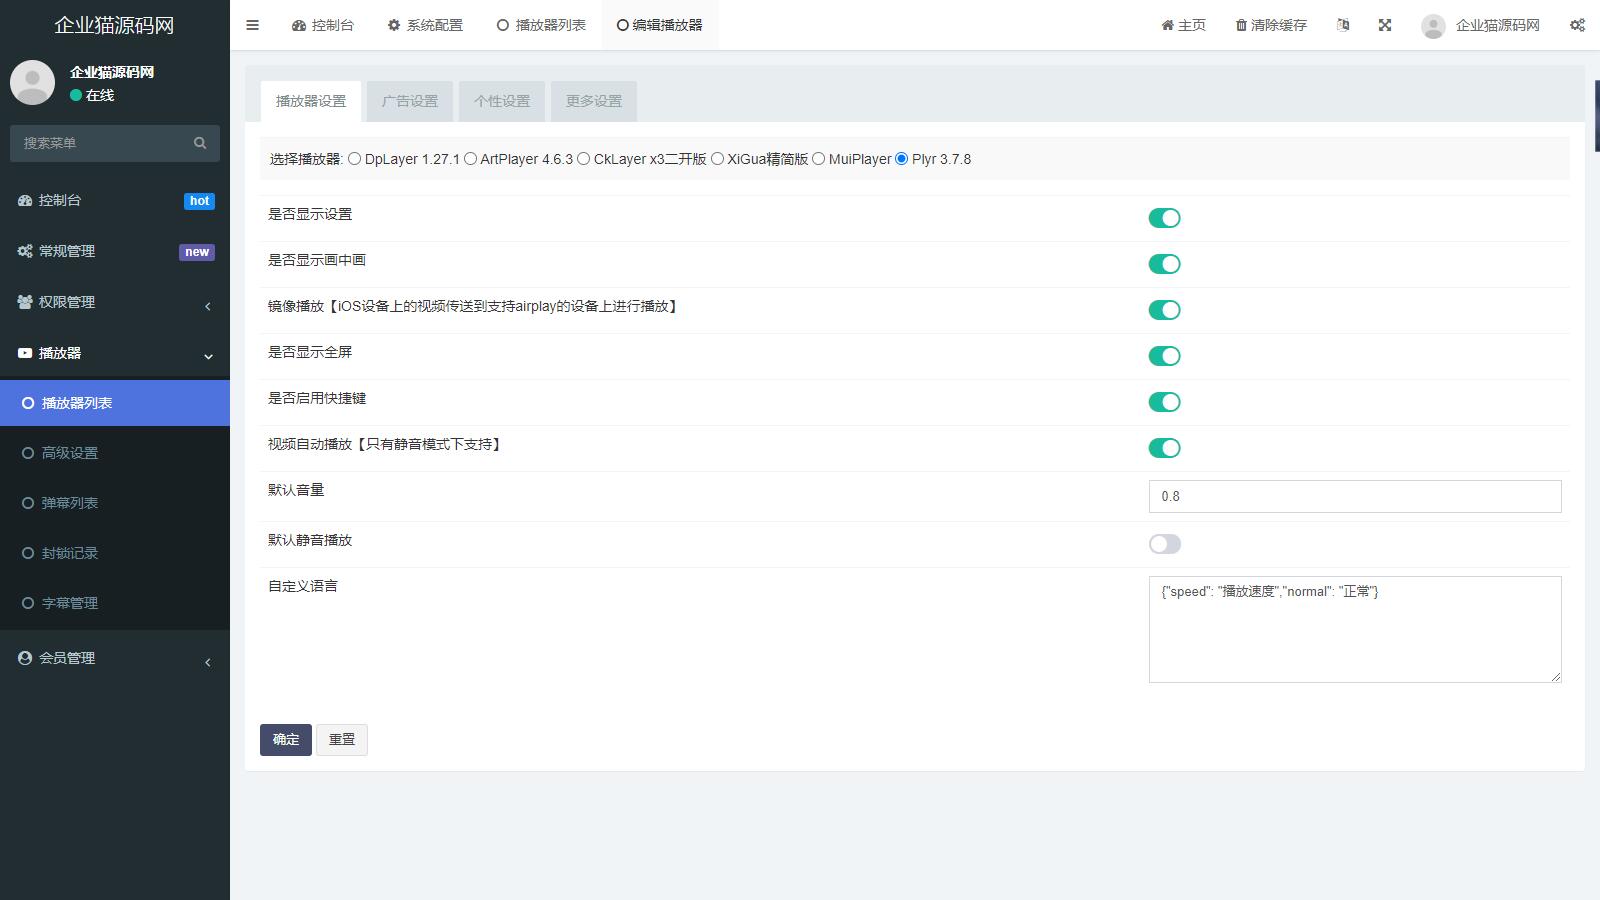Click the 清除缓存 trash icon
1600x900 pixels.
(1241, 25)
